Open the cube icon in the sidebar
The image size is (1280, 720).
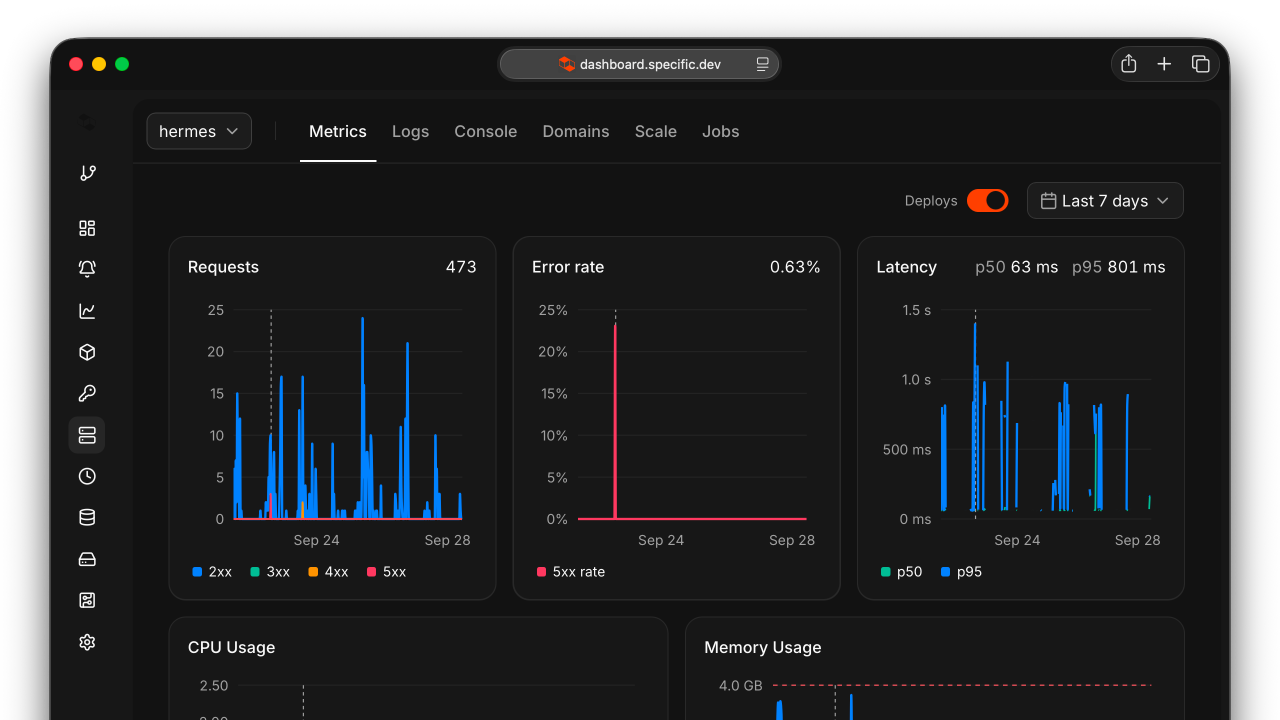87,352
